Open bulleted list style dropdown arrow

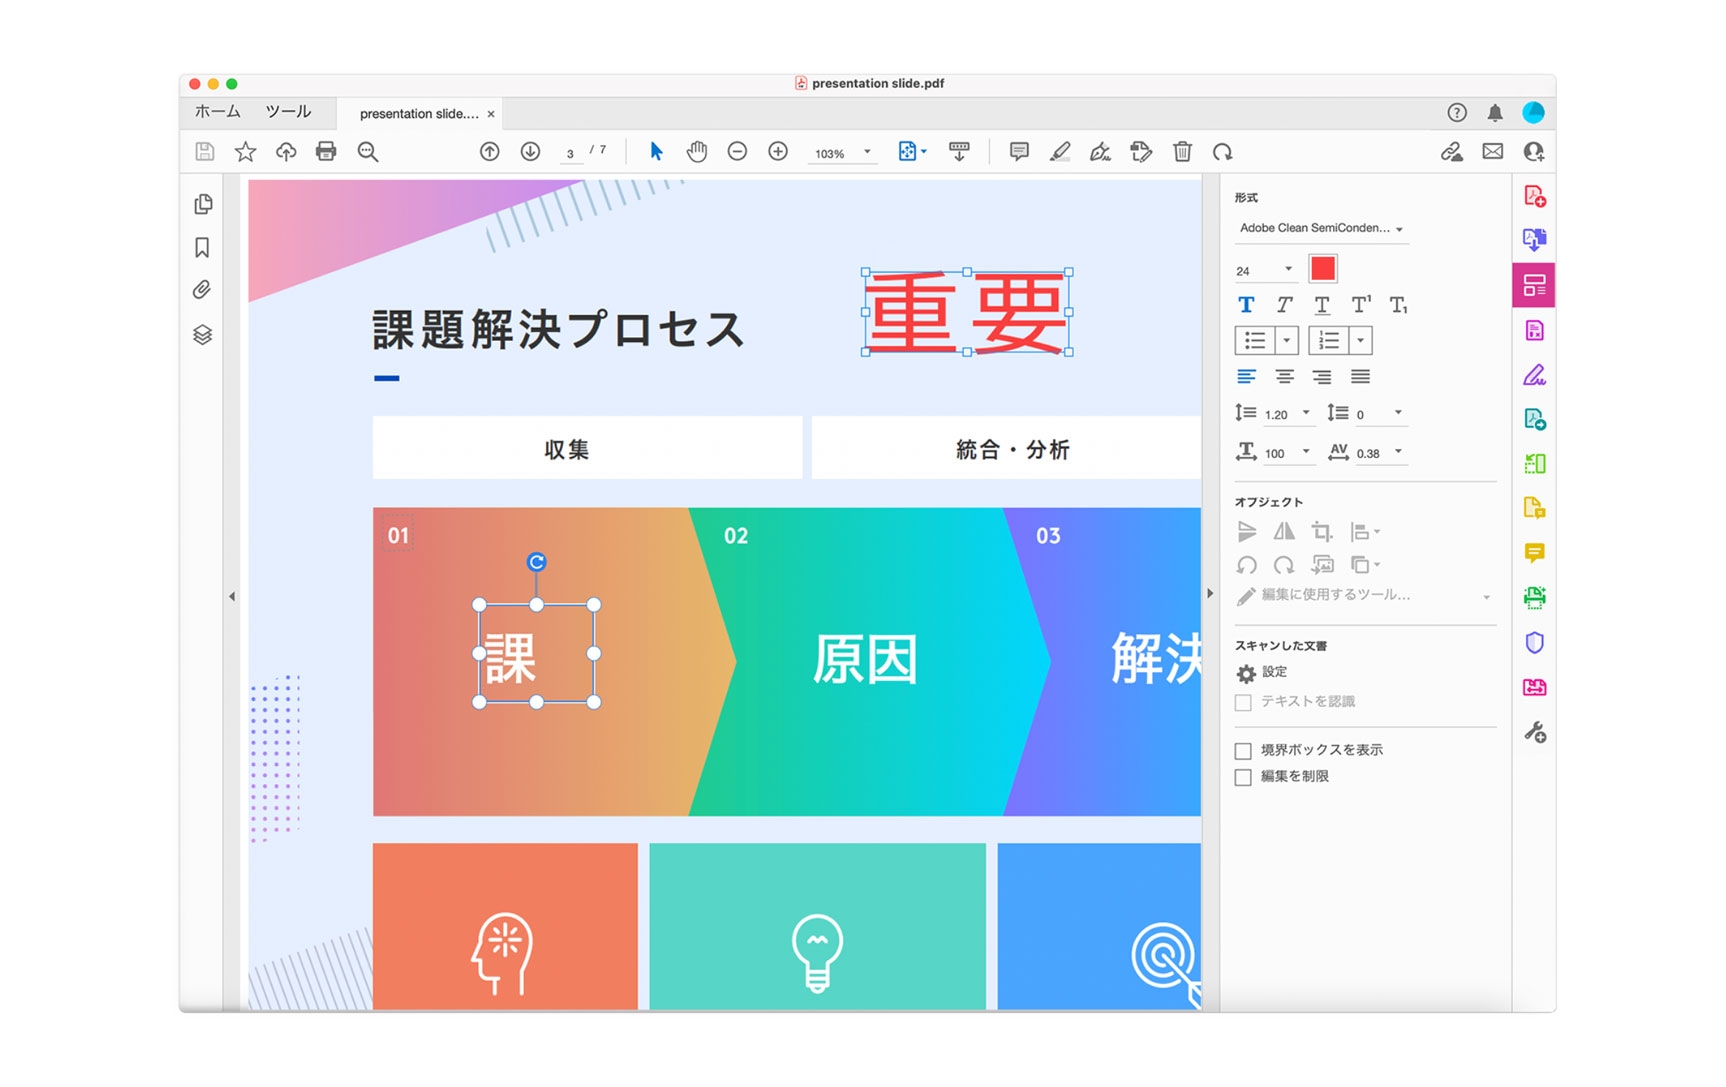1287,341
